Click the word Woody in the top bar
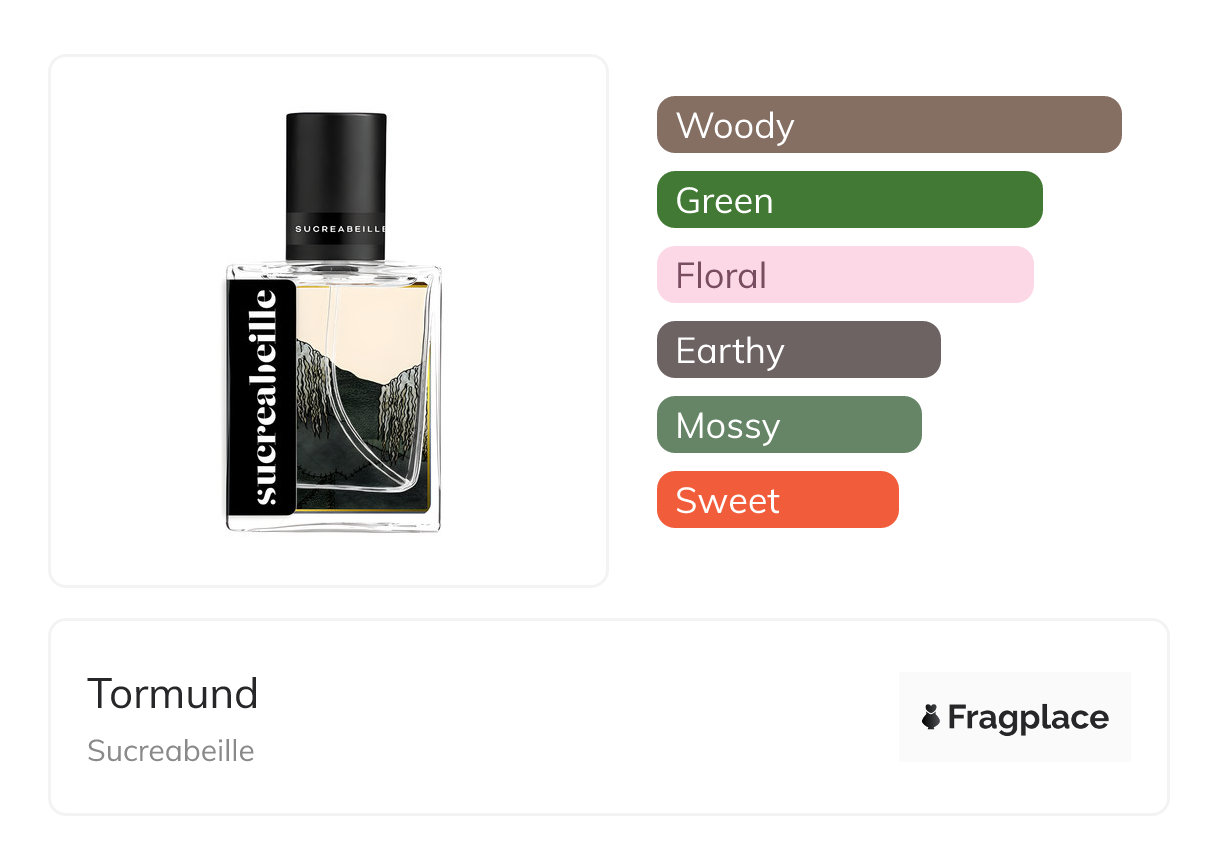 coord(735,125)
